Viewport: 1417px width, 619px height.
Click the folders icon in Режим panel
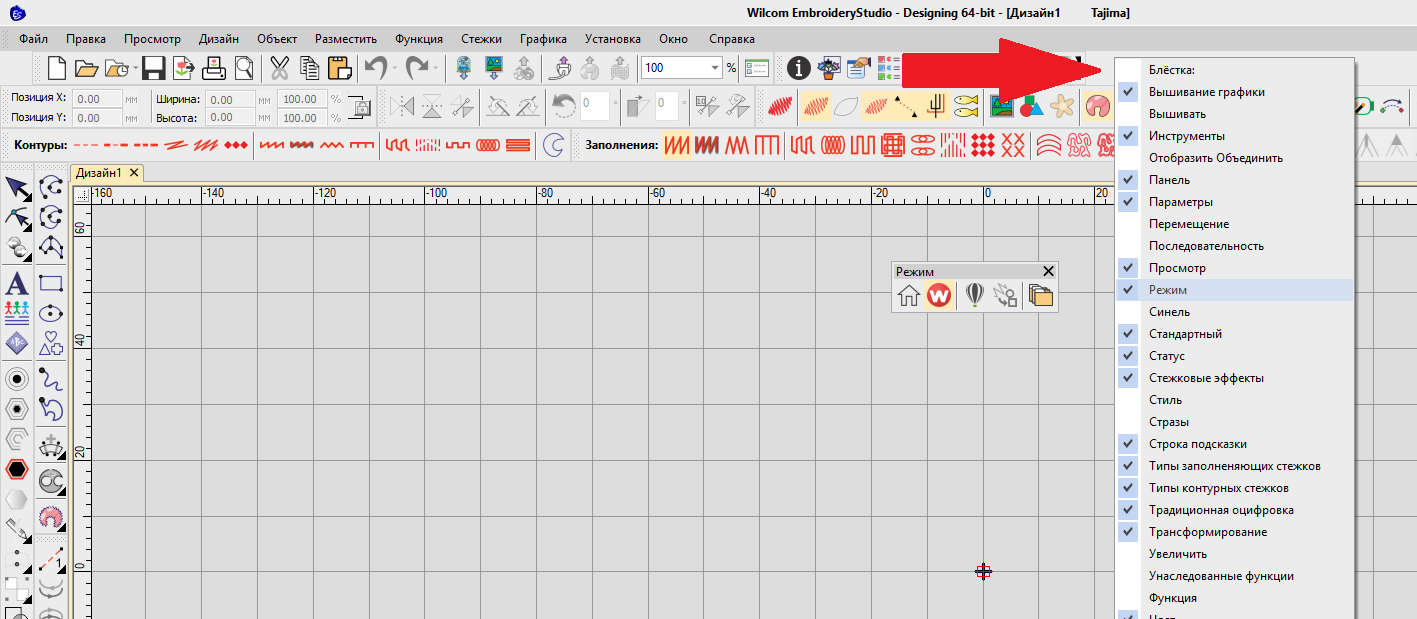pos(1041,295)
